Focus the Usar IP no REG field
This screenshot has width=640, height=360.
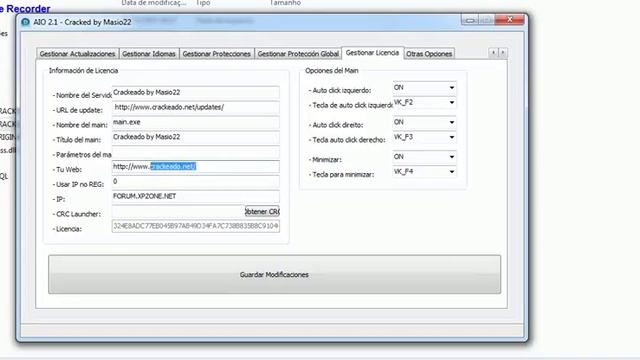196,182
